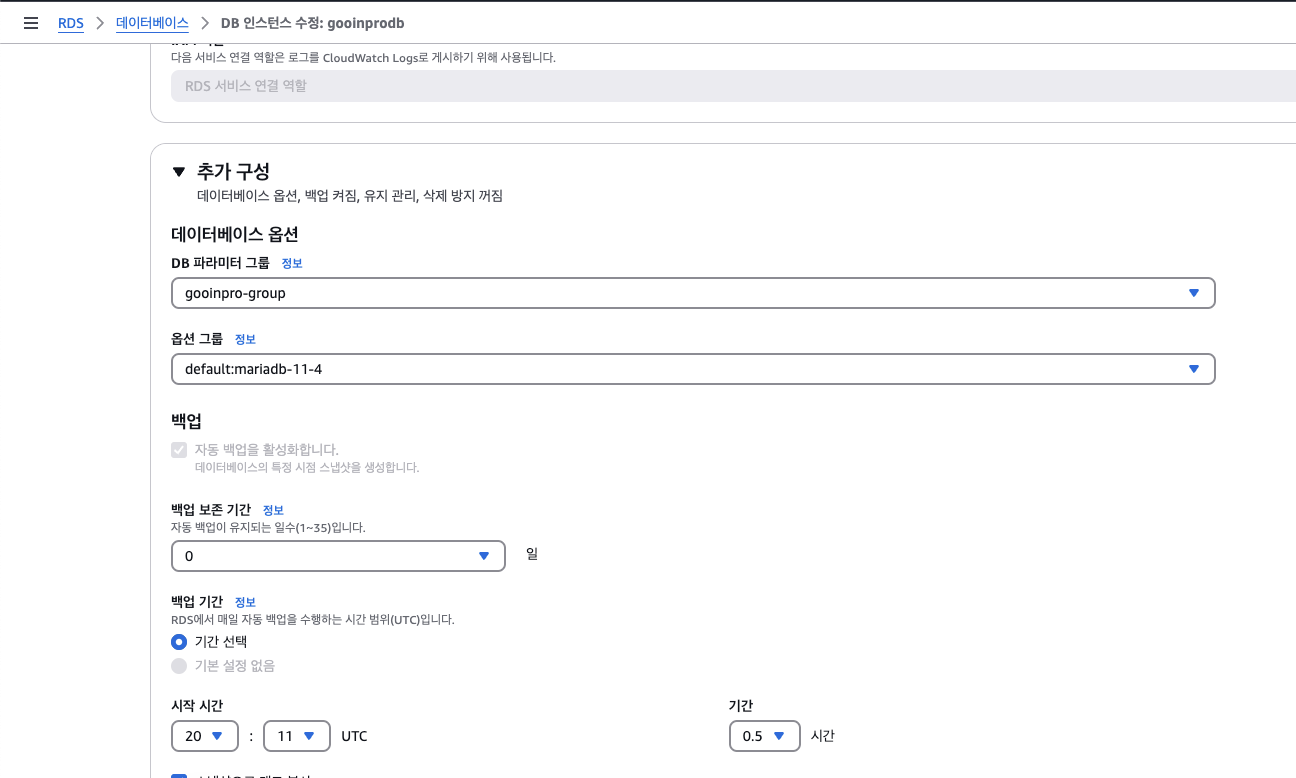This screenshot has height=778, width=1296.
Task: Click 정보 link next to 백업 기간
Action: pyautogui.click(x=245, y=602)
